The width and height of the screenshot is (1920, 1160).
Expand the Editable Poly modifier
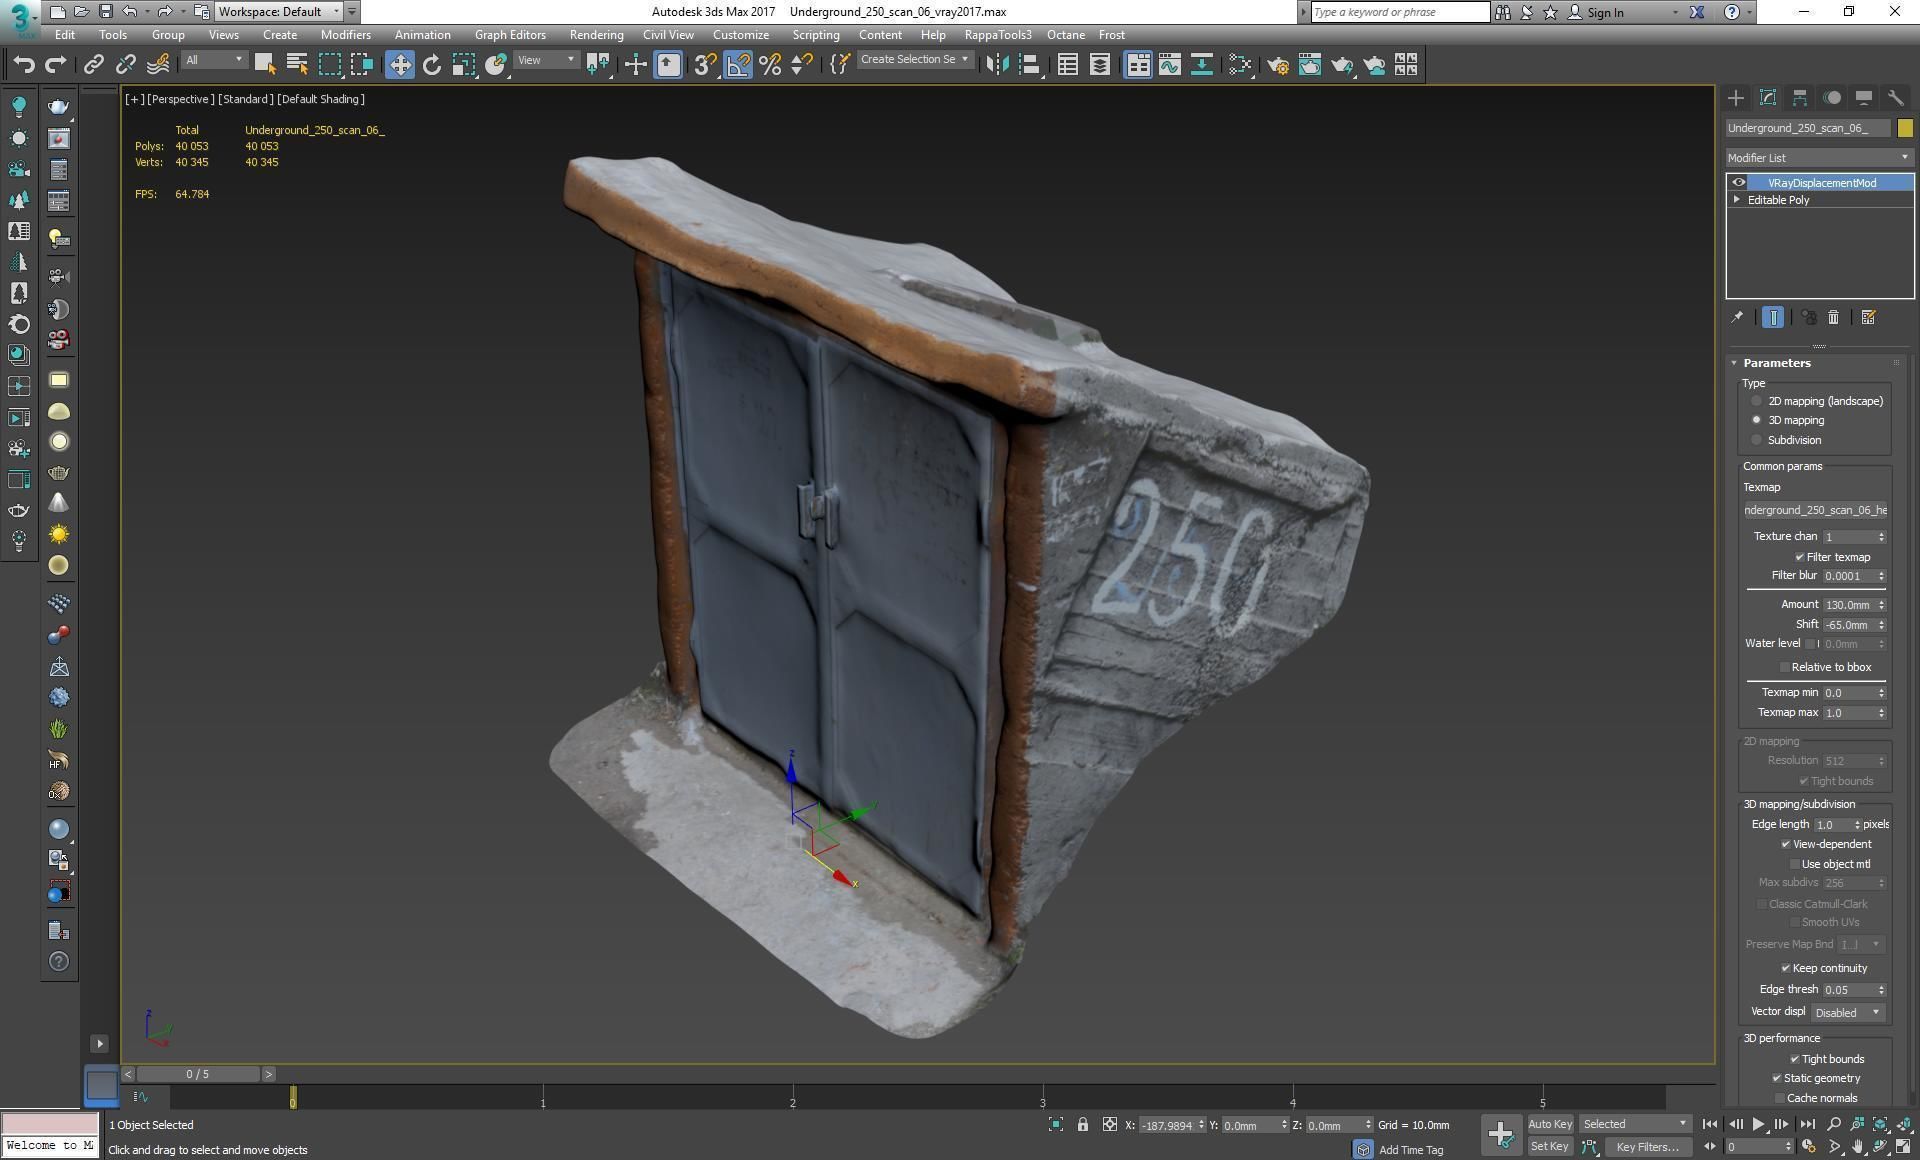tap(1737, 200)
